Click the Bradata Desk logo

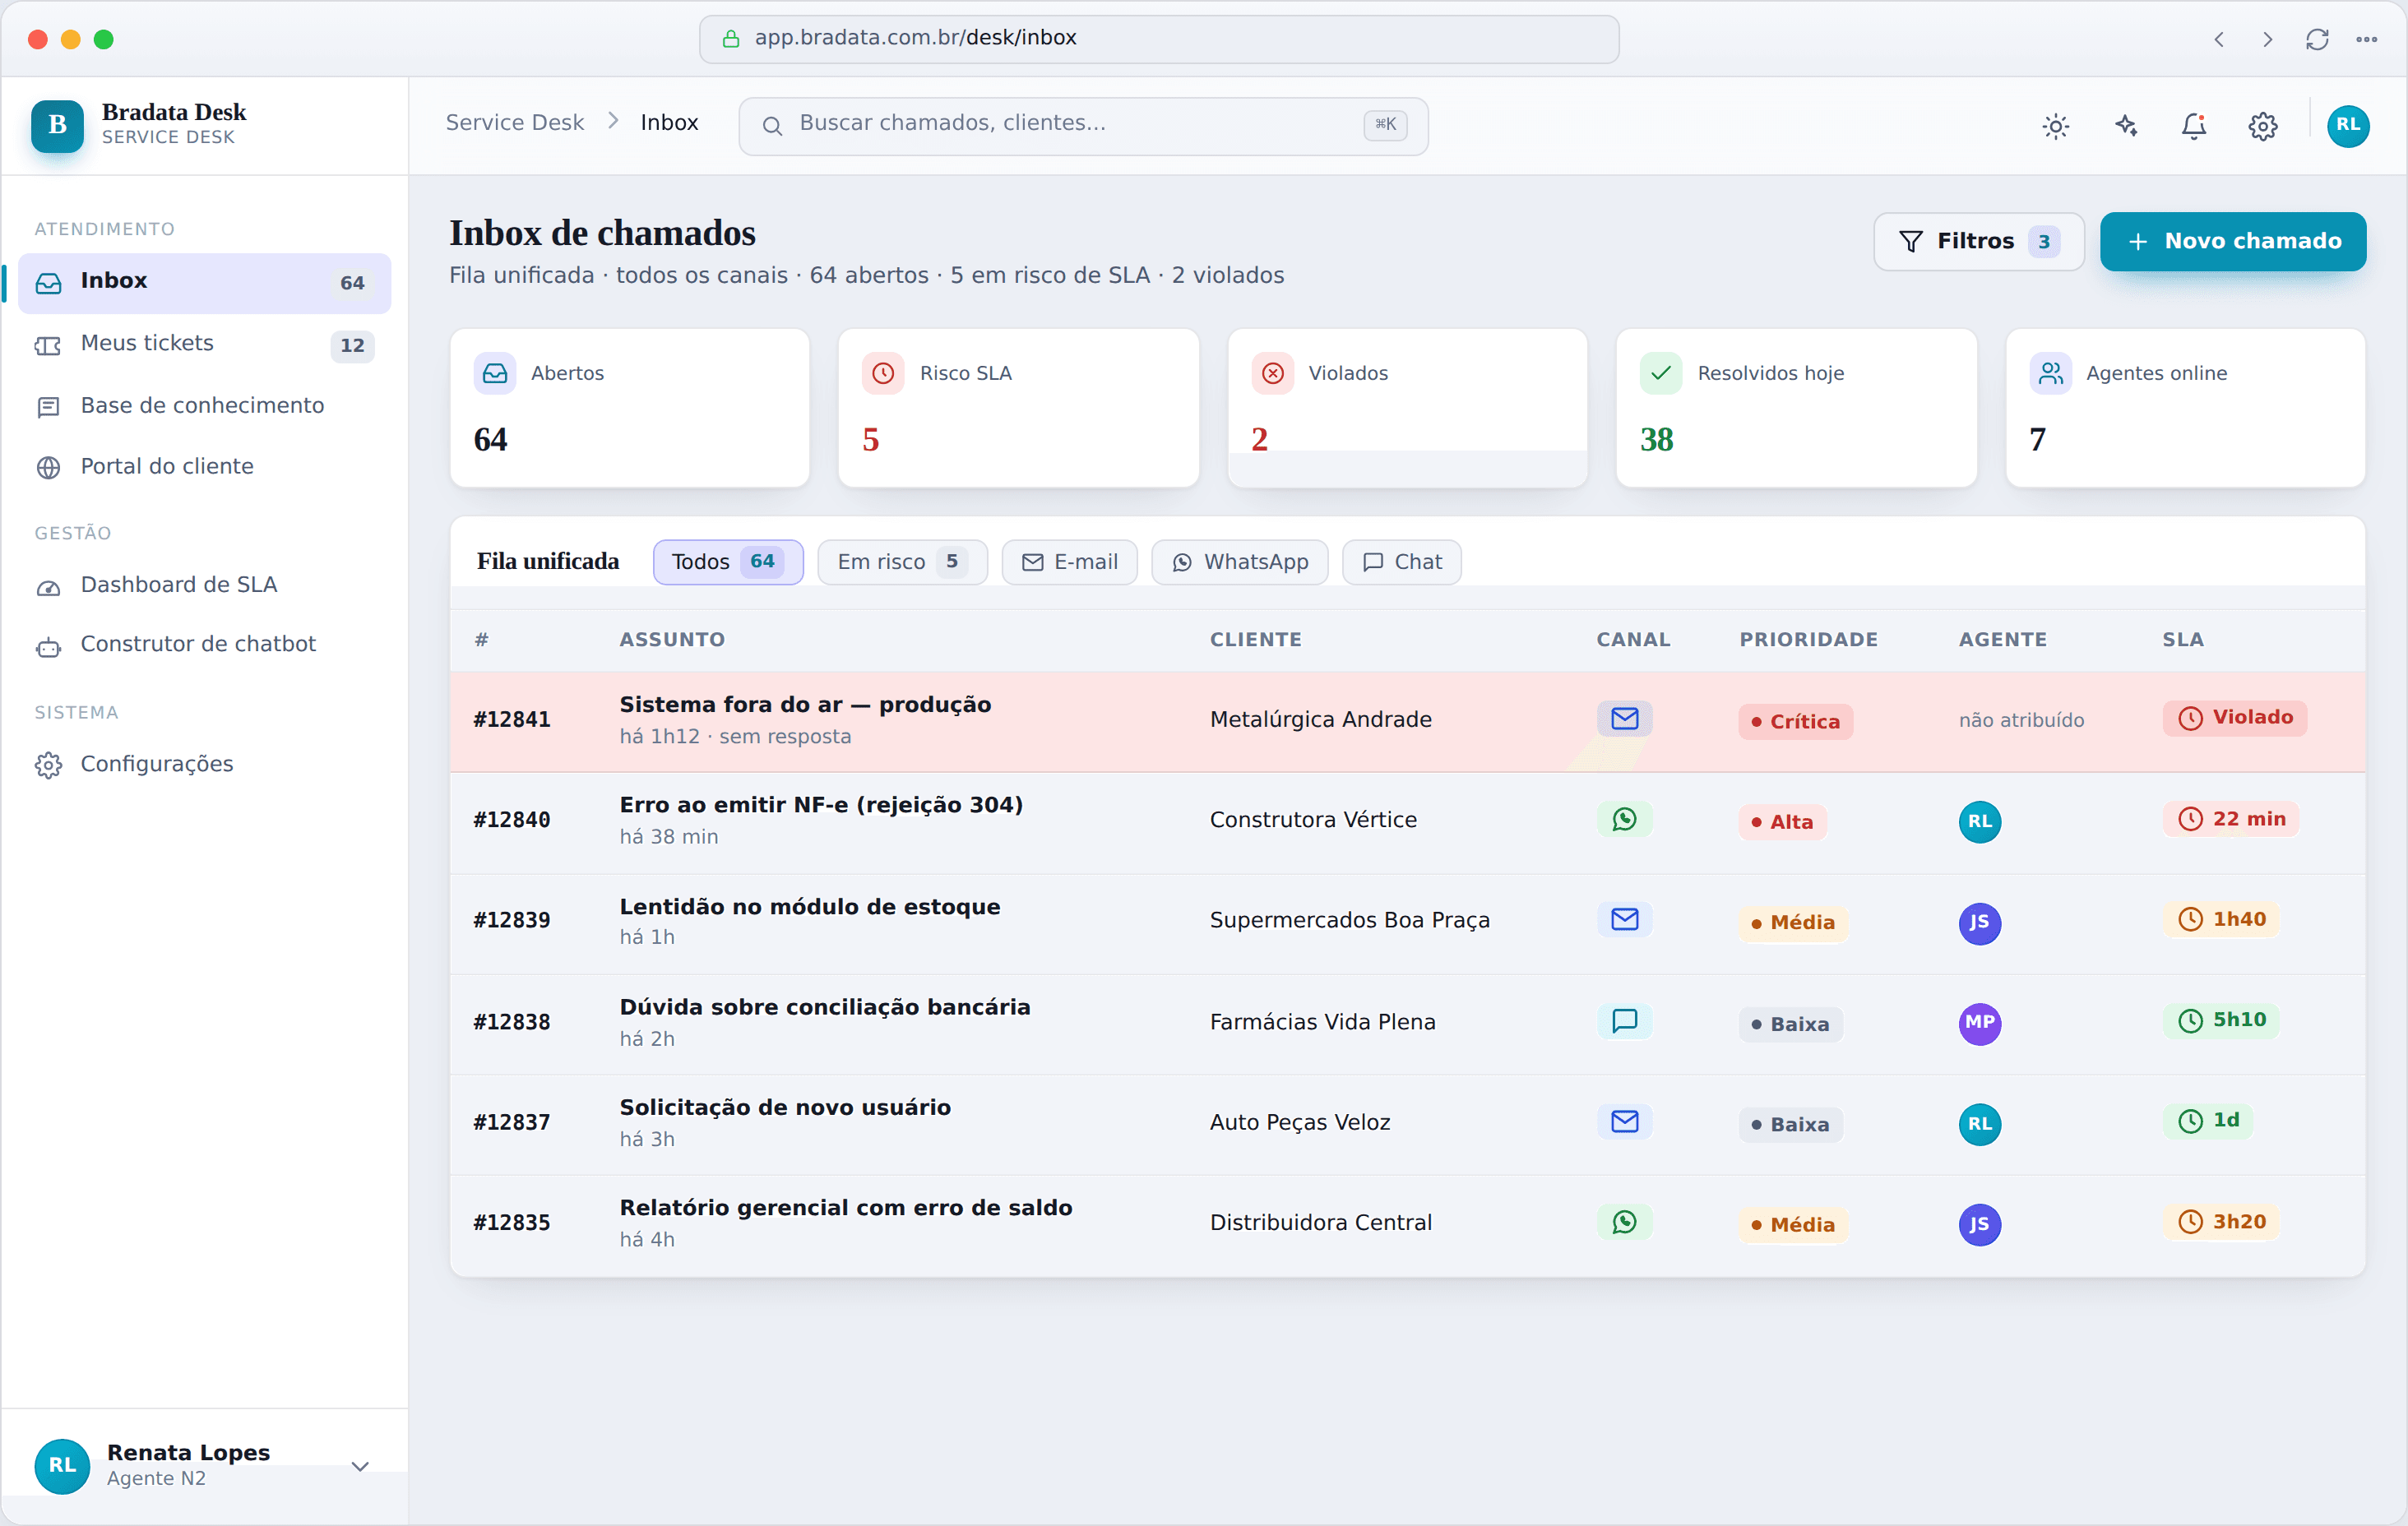(x=57, y=125)
